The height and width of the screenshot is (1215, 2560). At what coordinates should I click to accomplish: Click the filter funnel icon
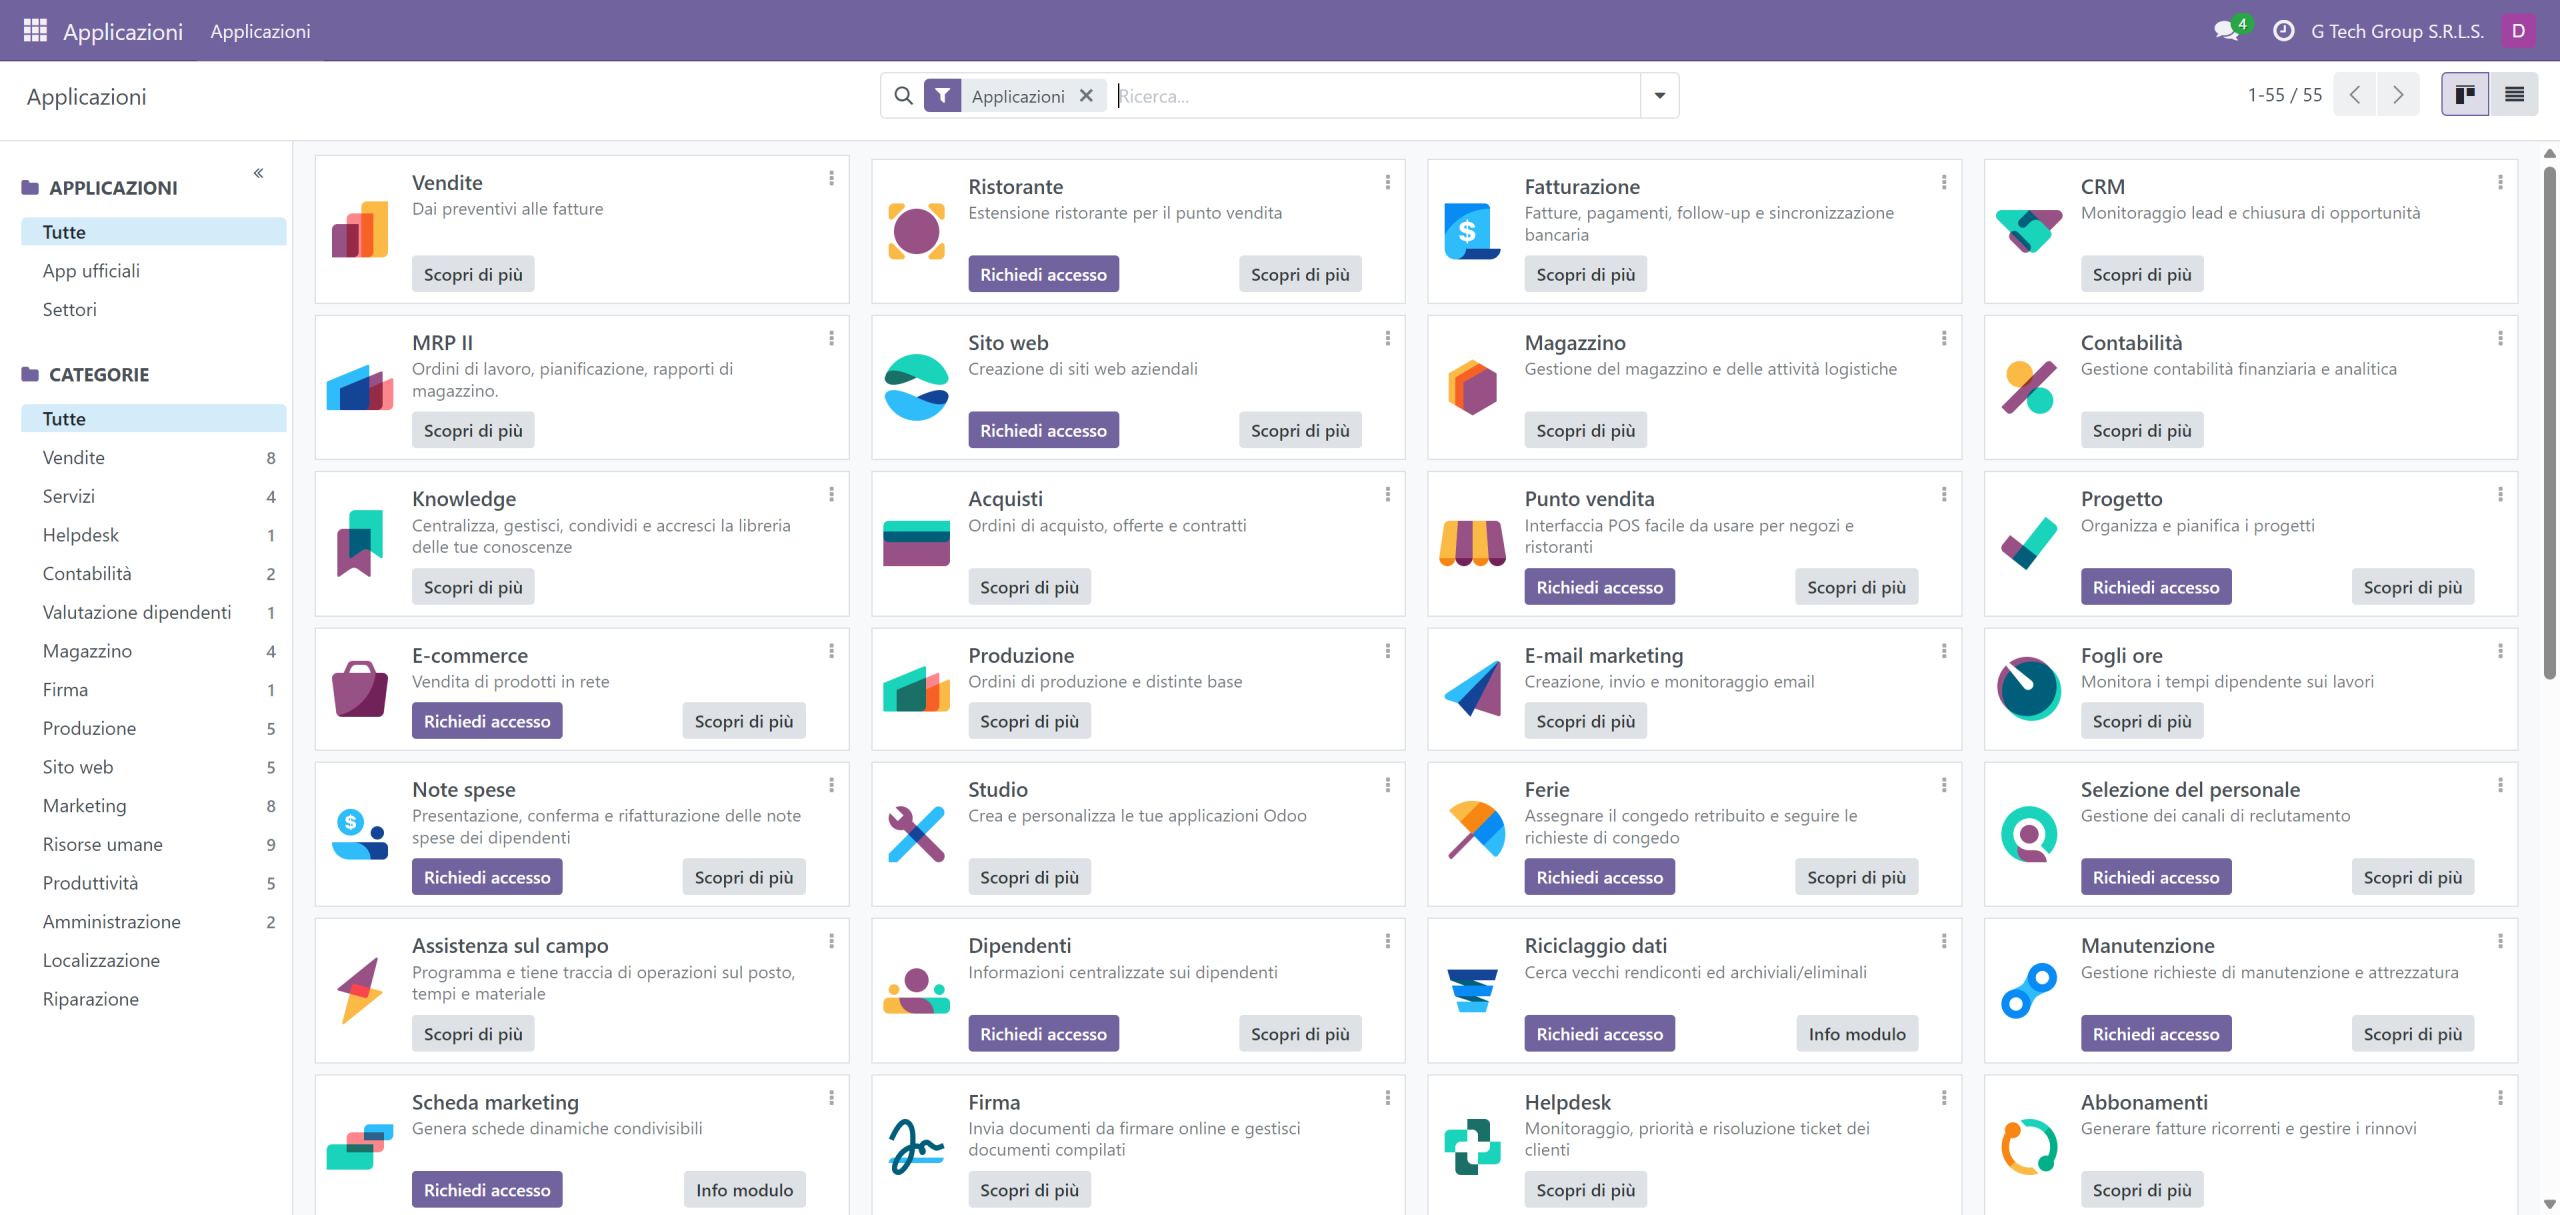click(943, 96)
